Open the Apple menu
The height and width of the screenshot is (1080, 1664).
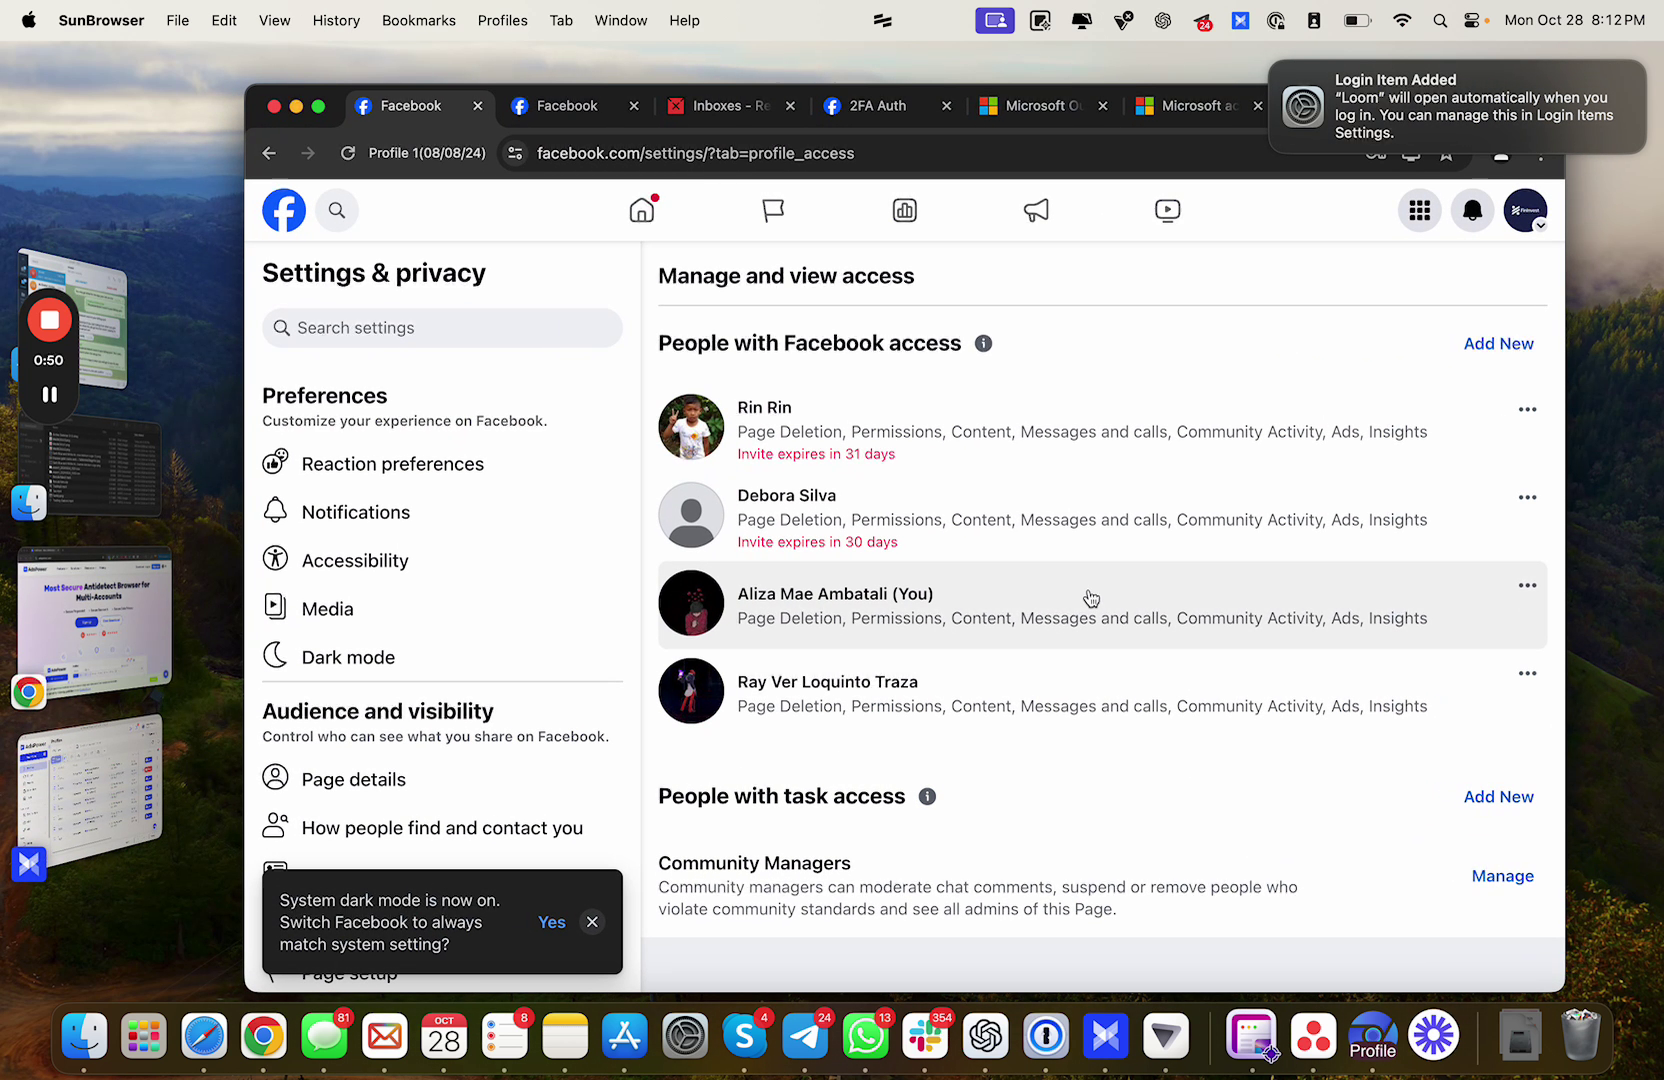[28, 20]
